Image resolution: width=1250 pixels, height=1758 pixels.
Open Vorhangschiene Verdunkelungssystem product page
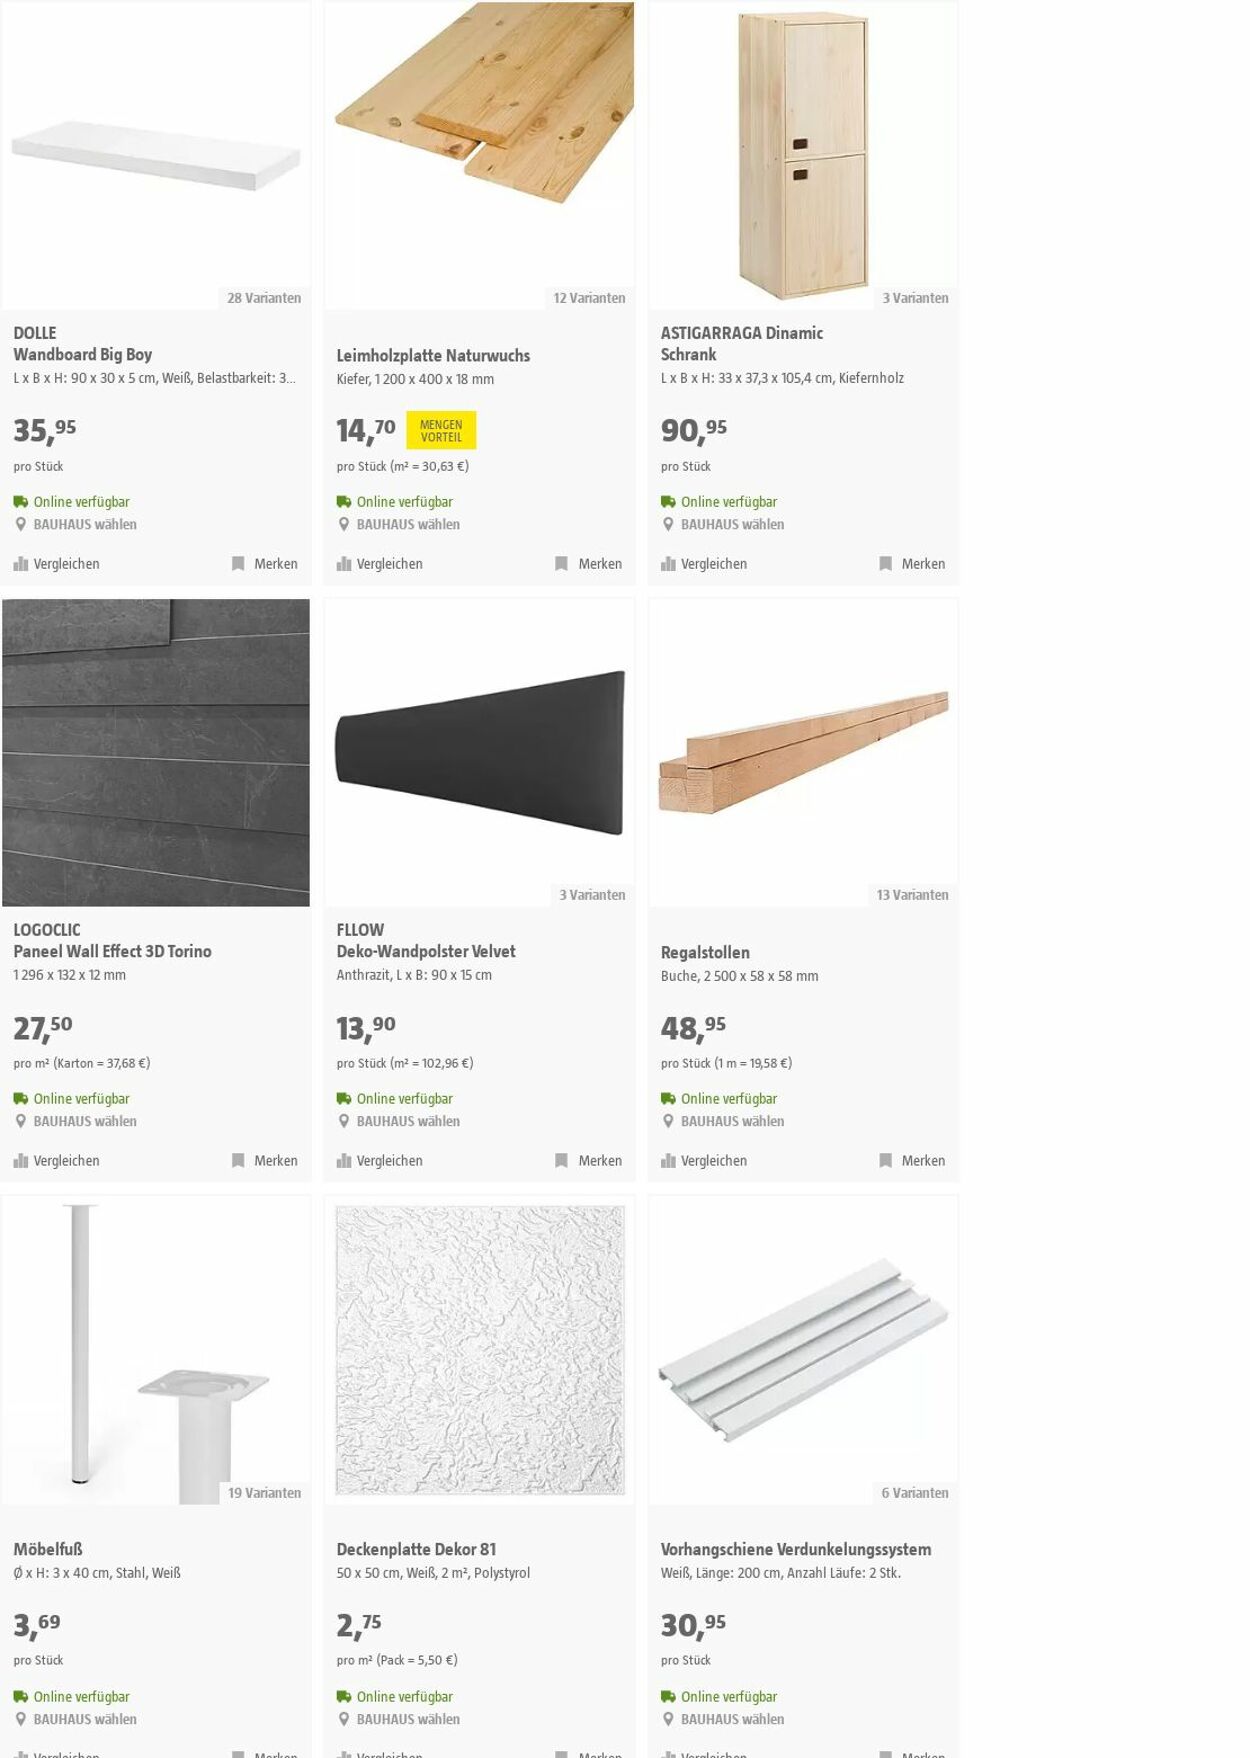tap(795, 1549)
